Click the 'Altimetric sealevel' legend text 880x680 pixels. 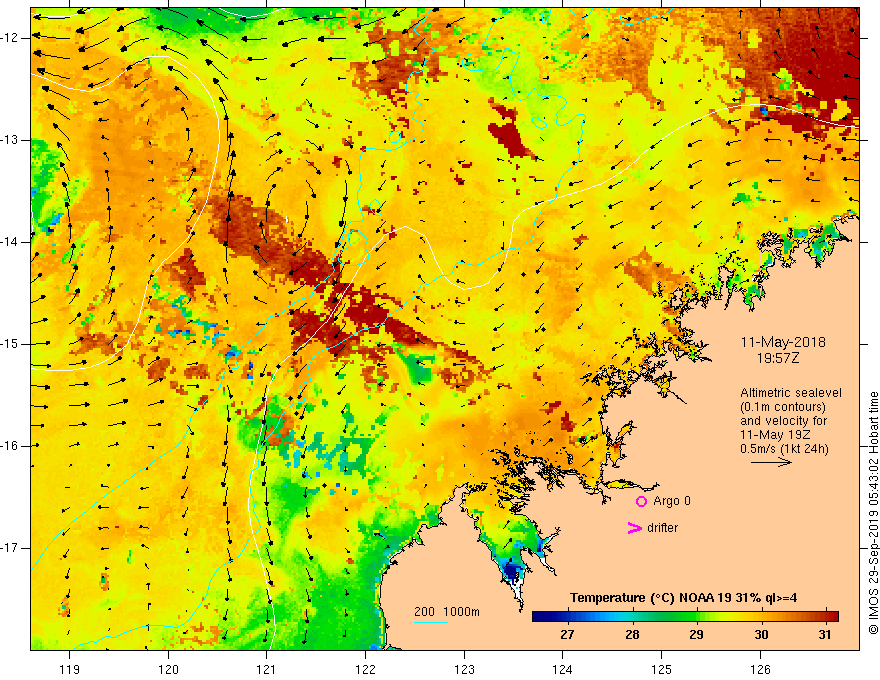click(791, 393)
